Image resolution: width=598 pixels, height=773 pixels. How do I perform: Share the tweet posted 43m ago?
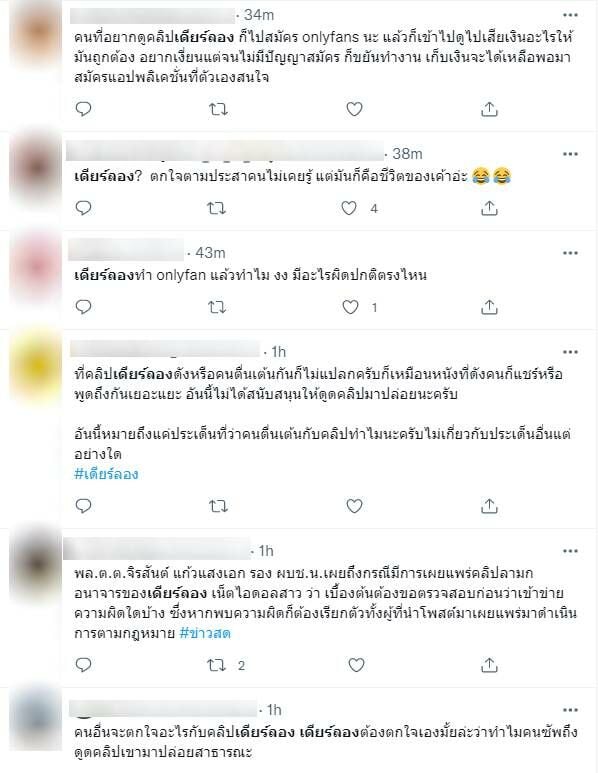tap(489, 308)
